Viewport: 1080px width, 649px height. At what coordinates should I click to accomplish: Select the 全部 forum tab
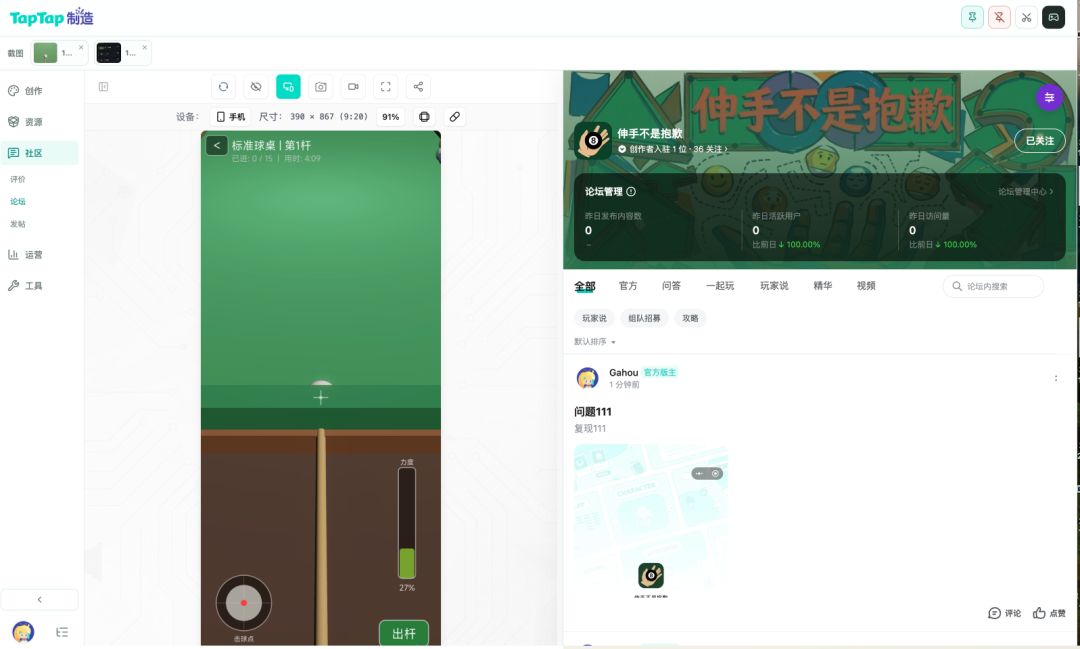click(x=585, y=286)
